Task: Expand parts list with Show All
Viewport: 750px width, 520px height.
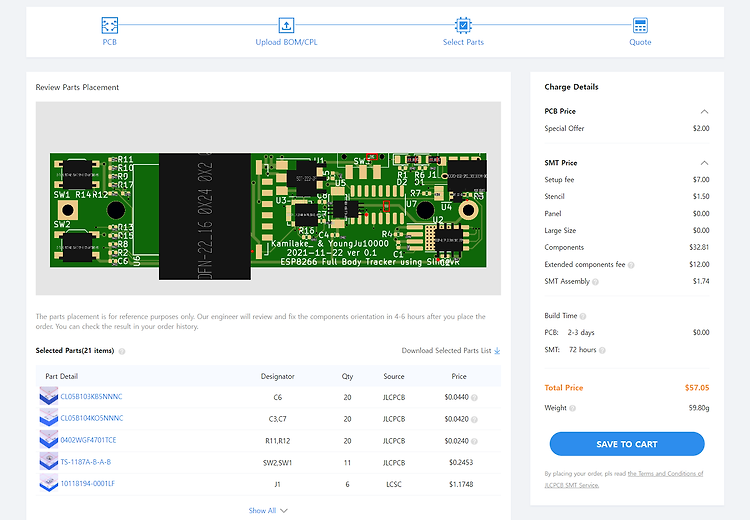Action: pos(268,510)
